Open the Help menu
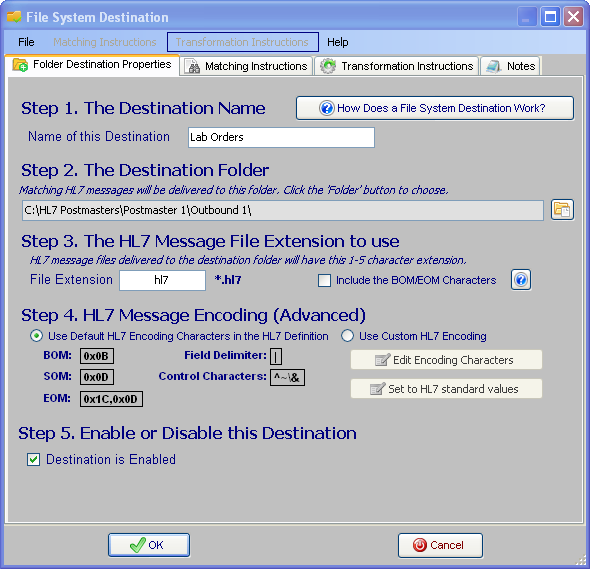Viewport: 590px width, 569px height. click(x=338, y=42)
